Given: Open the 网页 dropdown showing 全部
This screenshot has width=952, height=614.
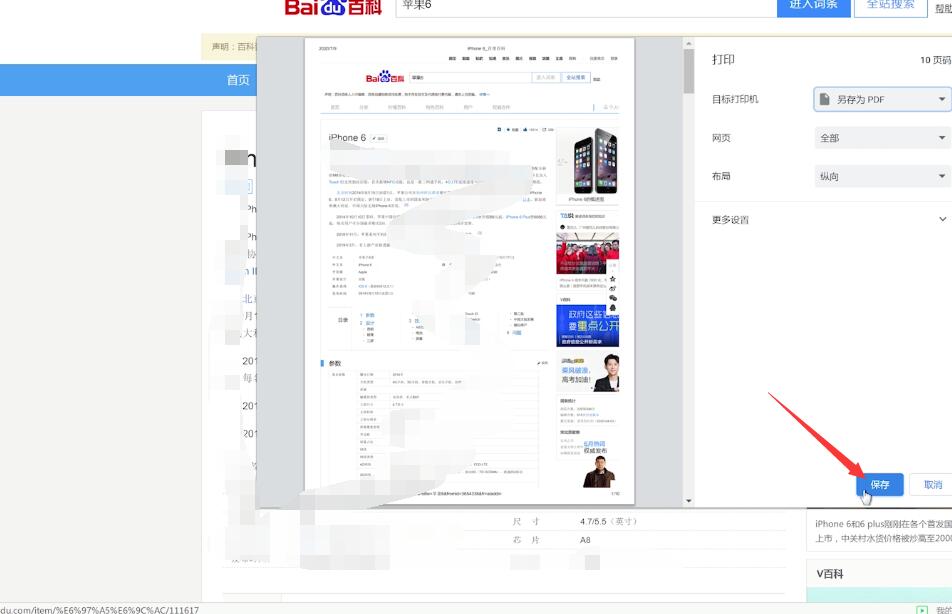Looking at the screenshot, I should click(882, 138).
